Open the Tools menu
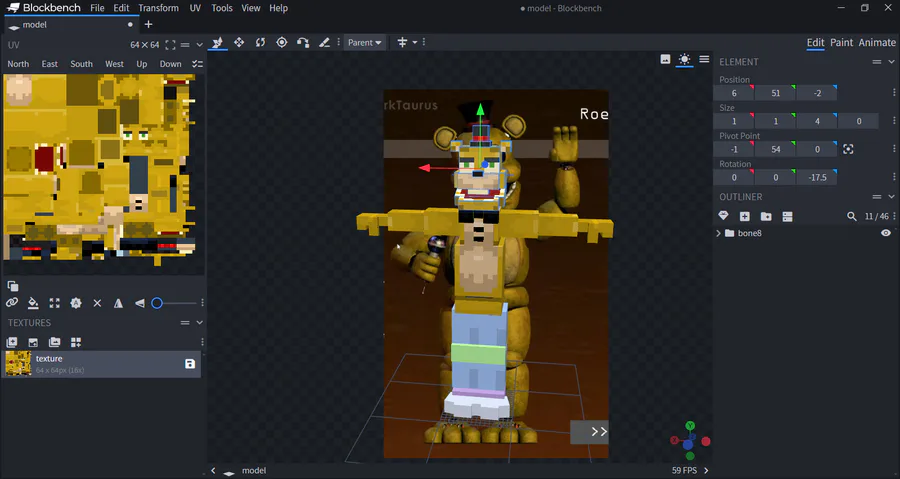Screen dimensions: 900x479 point(222,8)
